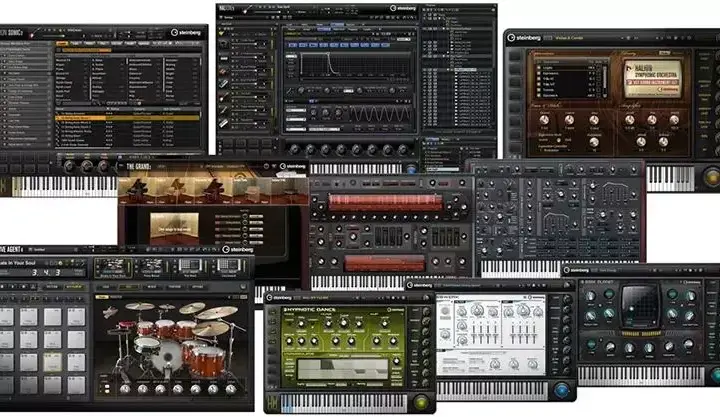Click the XY pad in Dark Planet
Viewport: 720px width, 417px height.
pyautogui.click(x=640, y=304)
